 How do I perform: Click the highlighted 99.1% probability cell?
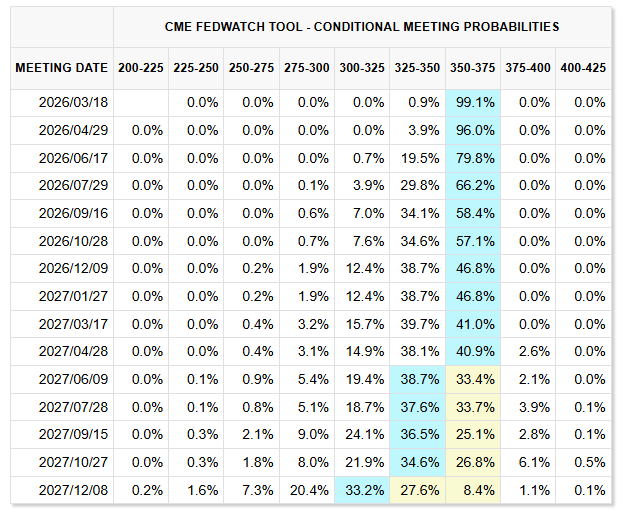coord(474,102)
